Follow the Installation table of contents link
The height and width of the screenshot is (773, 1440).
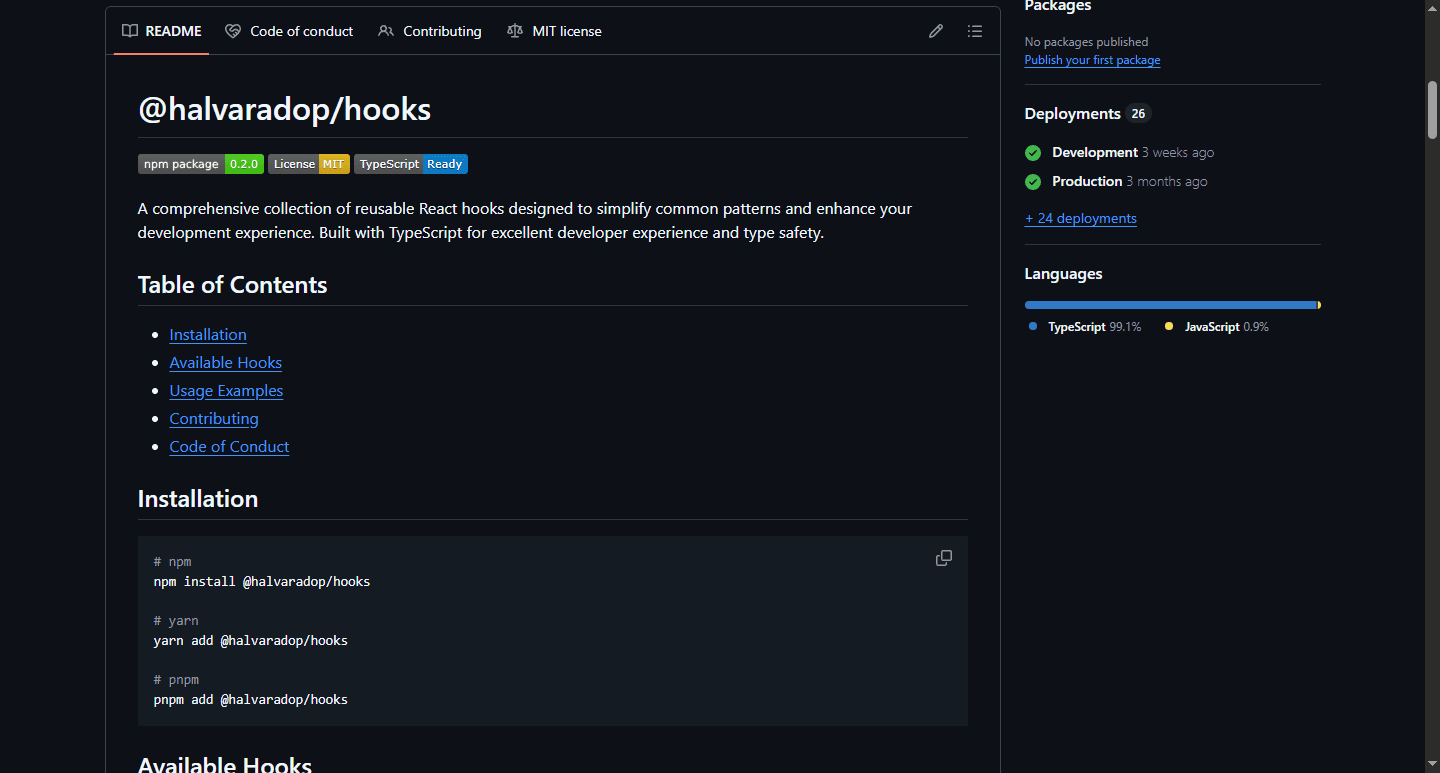[x=208, y=335]
